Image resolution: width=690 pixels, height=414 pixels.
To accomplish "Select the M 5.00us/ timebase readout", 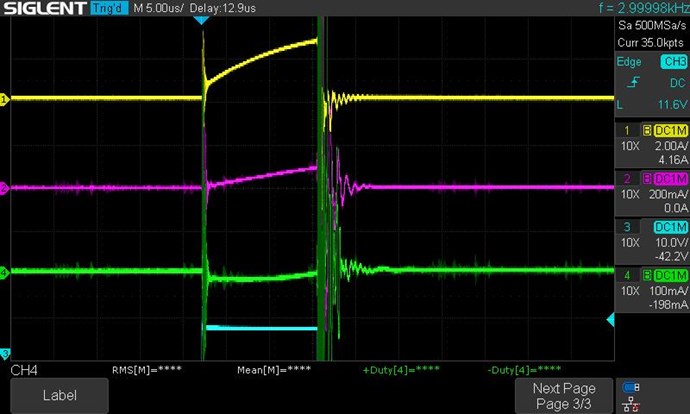I will tap(158, 8).
